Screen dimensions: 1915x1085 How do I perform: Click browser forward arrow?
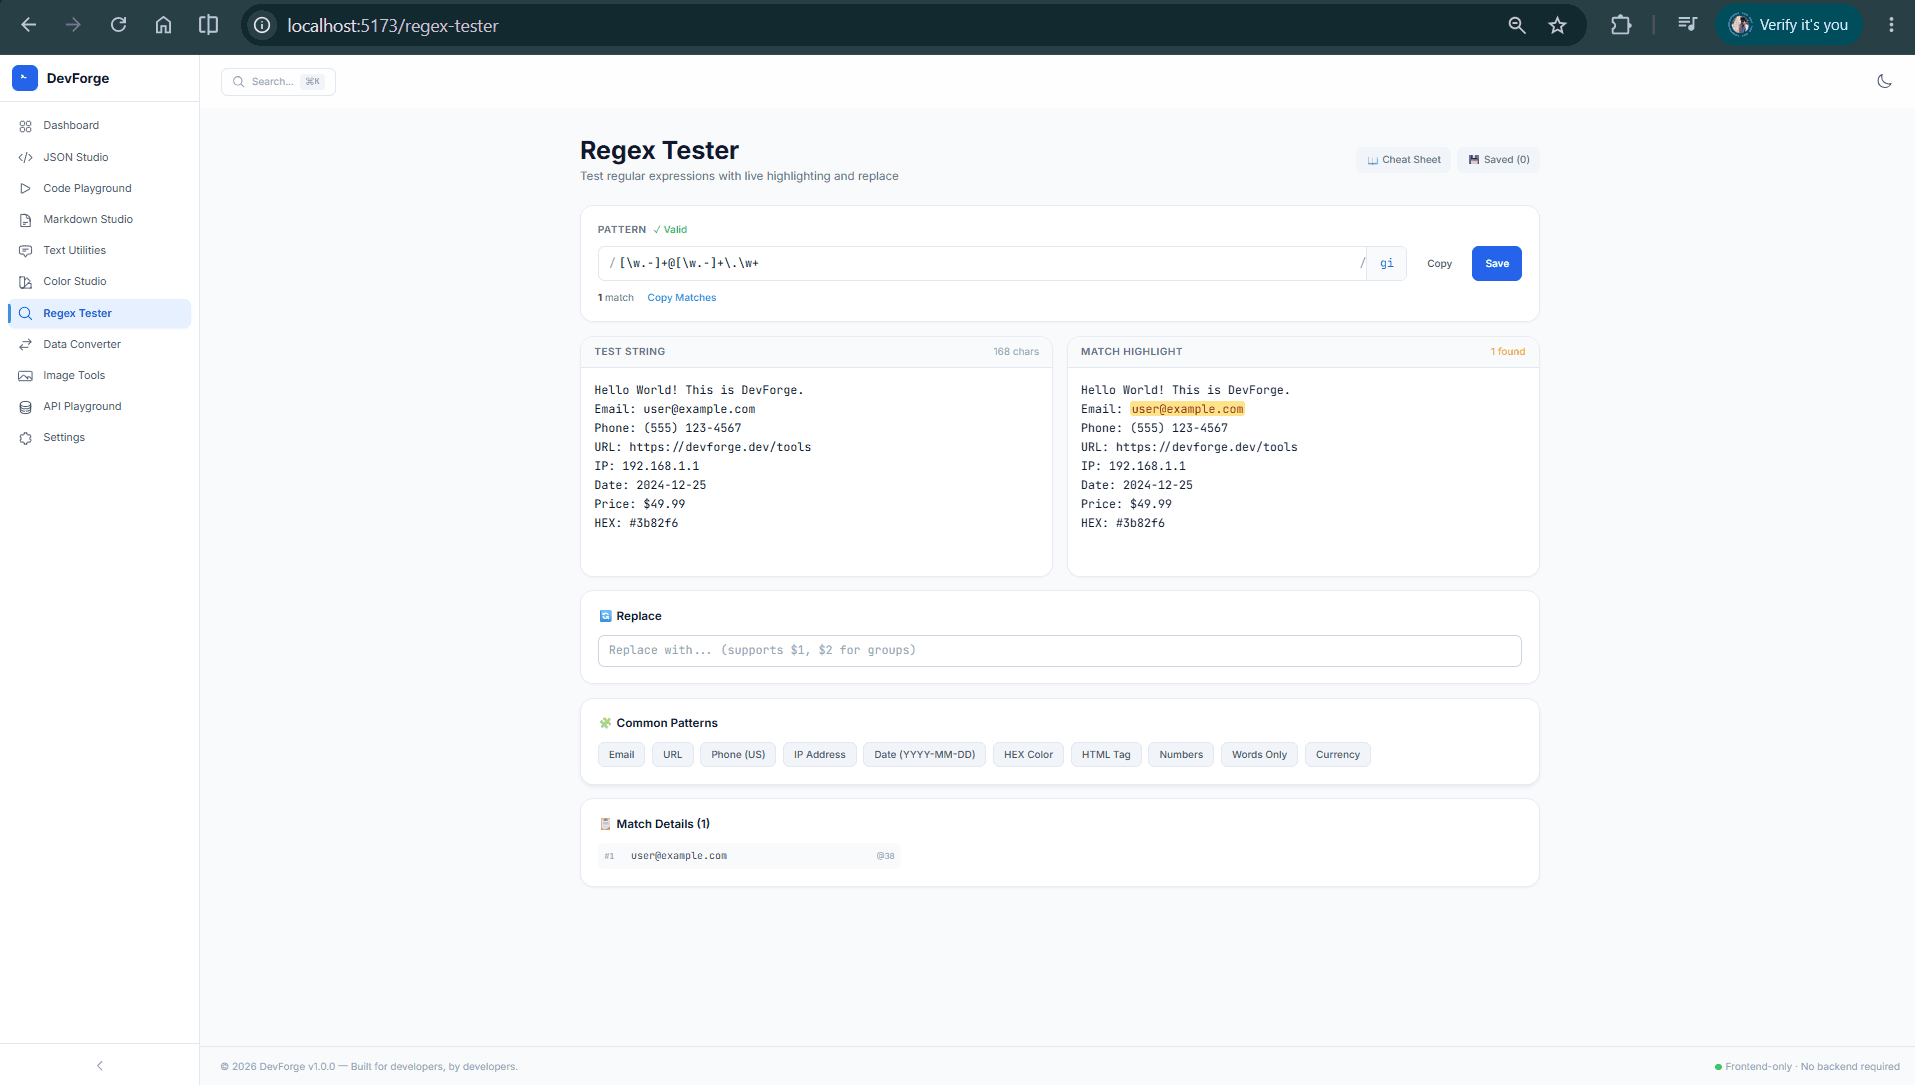click(x=73, y=25)
